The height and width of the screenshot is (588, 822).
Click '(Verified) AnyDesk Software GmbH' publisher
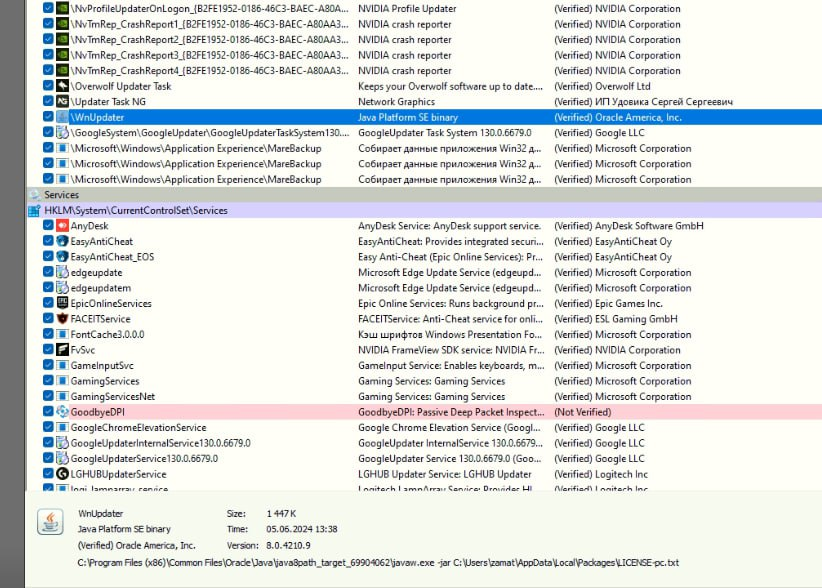(629, 226)
